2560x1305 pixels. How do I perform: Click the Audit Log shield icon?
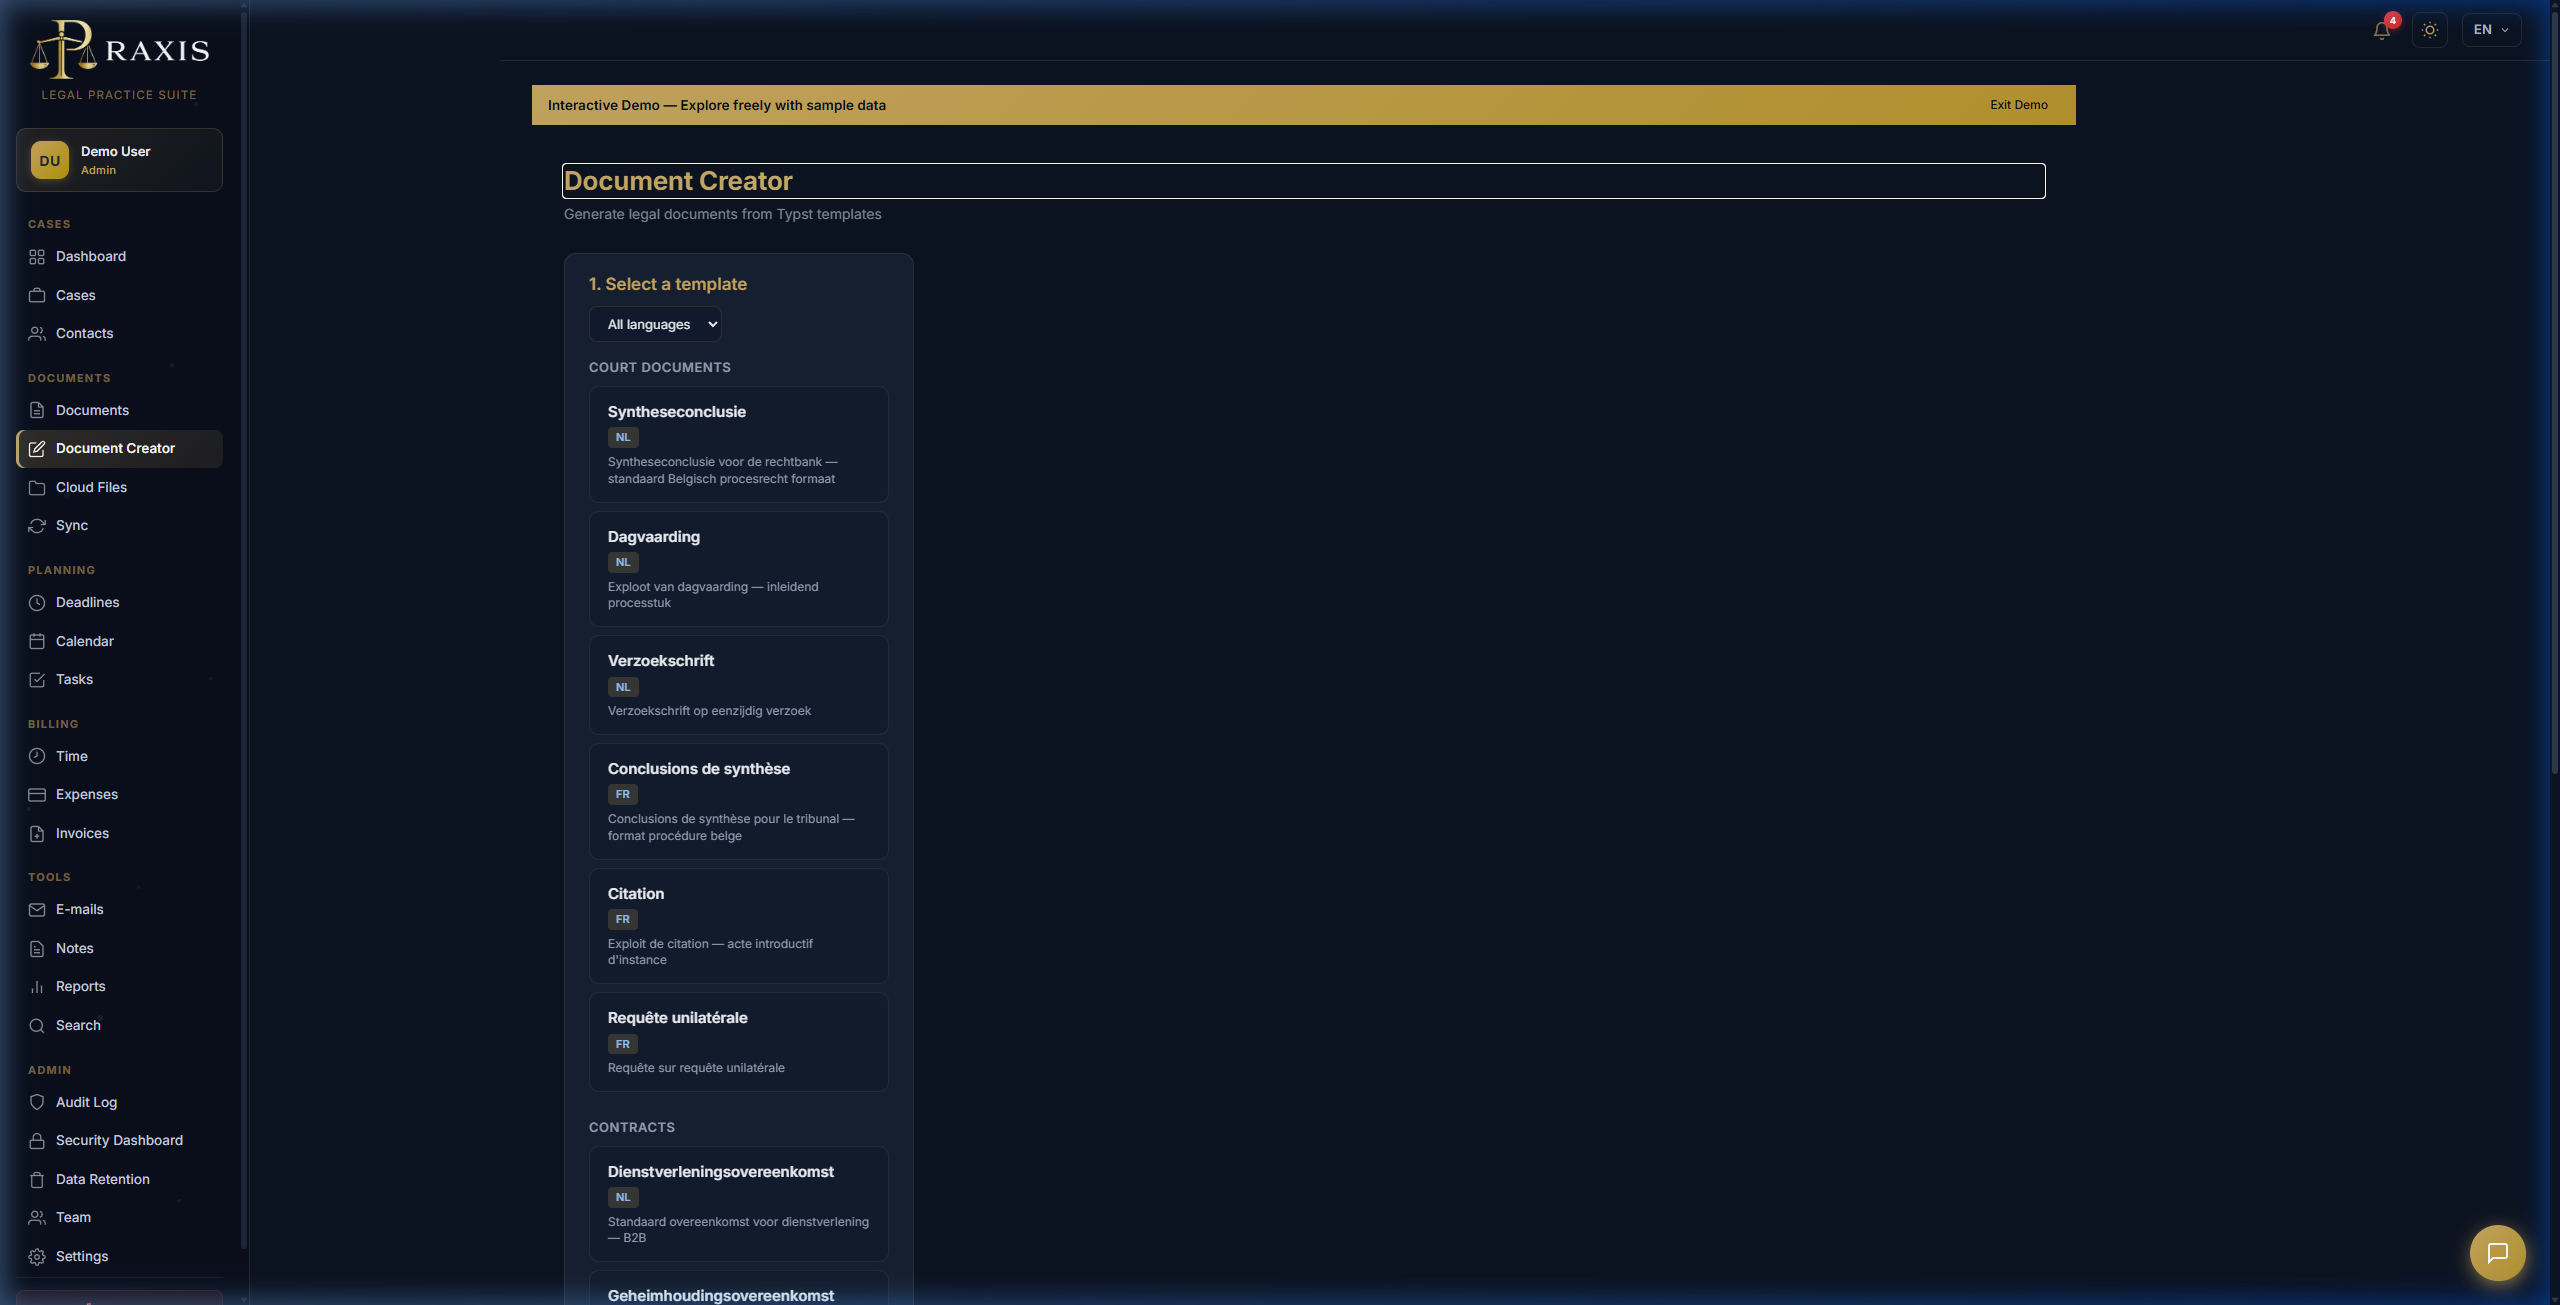[x=37, y=1102]
